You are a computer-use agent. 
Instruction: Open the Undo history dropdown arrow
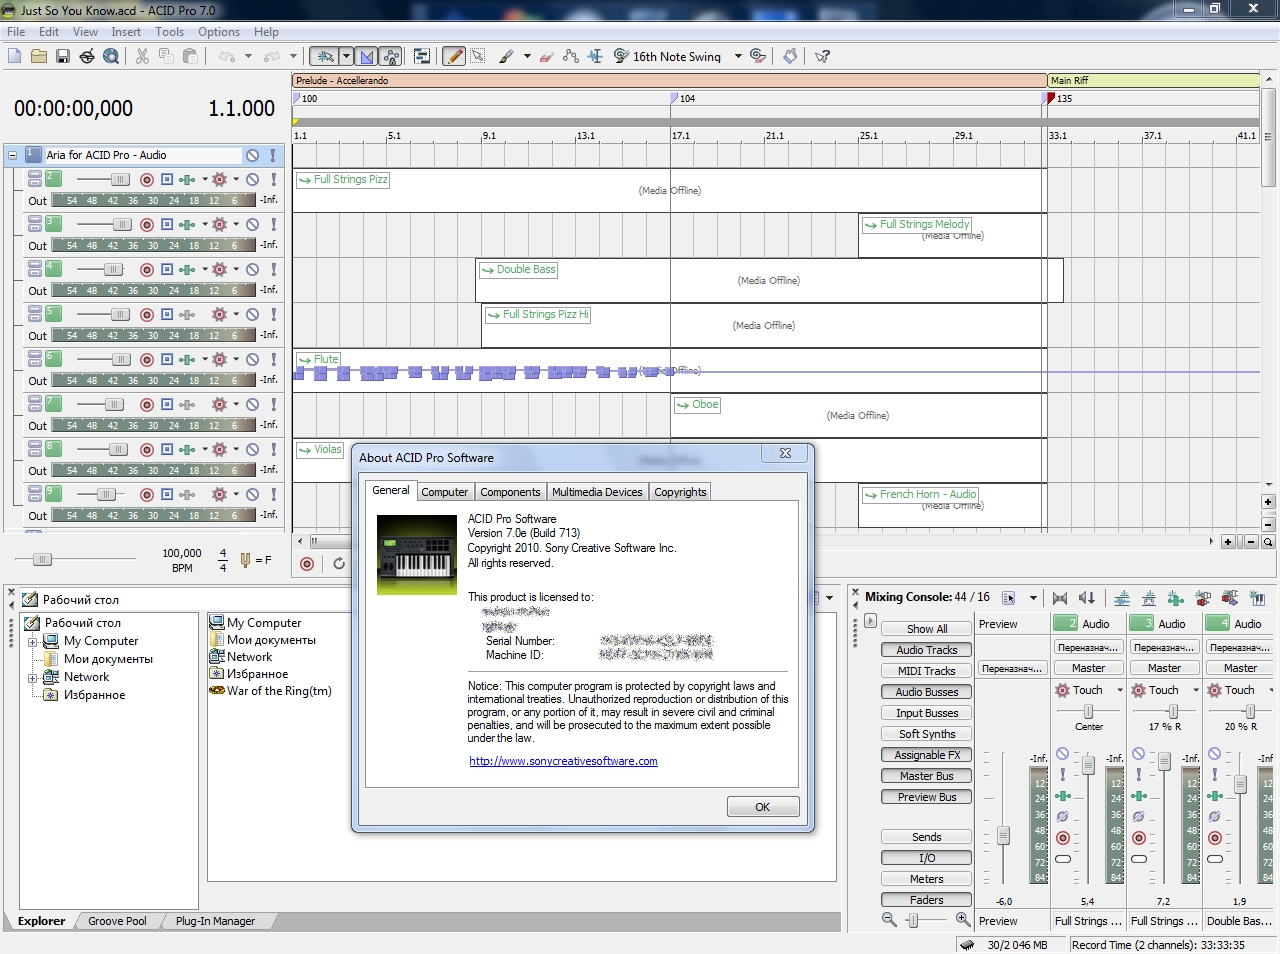coord(248,56)
